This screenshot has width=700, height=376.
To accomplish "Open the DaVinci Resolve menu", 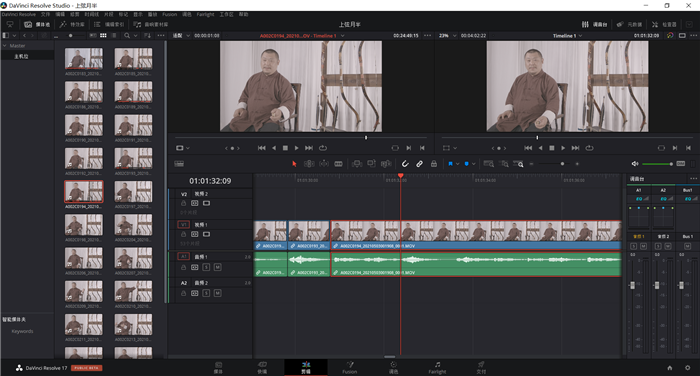I will (19, 14).
